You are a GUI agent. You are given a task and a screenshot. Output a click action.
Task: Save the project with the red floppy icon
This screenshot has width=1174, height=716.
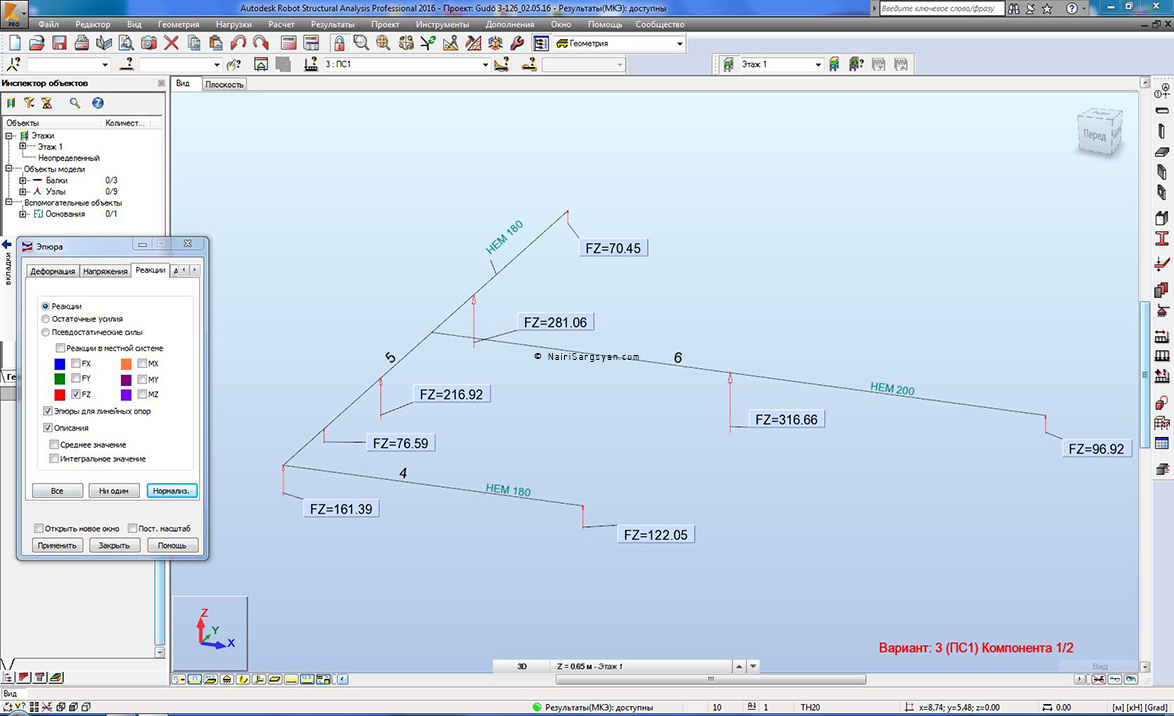(x=59, y=43)
